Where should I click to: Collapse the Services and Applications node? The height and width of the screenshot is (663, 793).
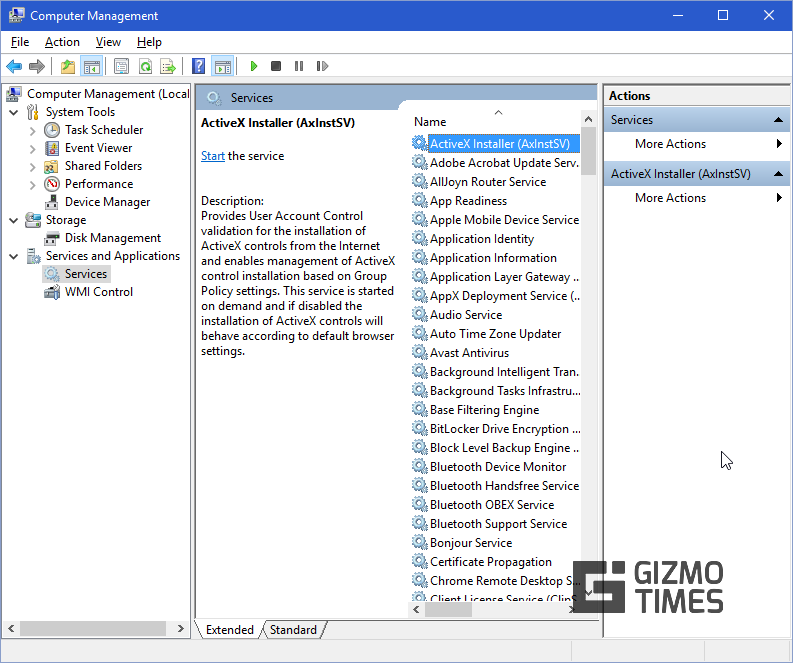14,256
